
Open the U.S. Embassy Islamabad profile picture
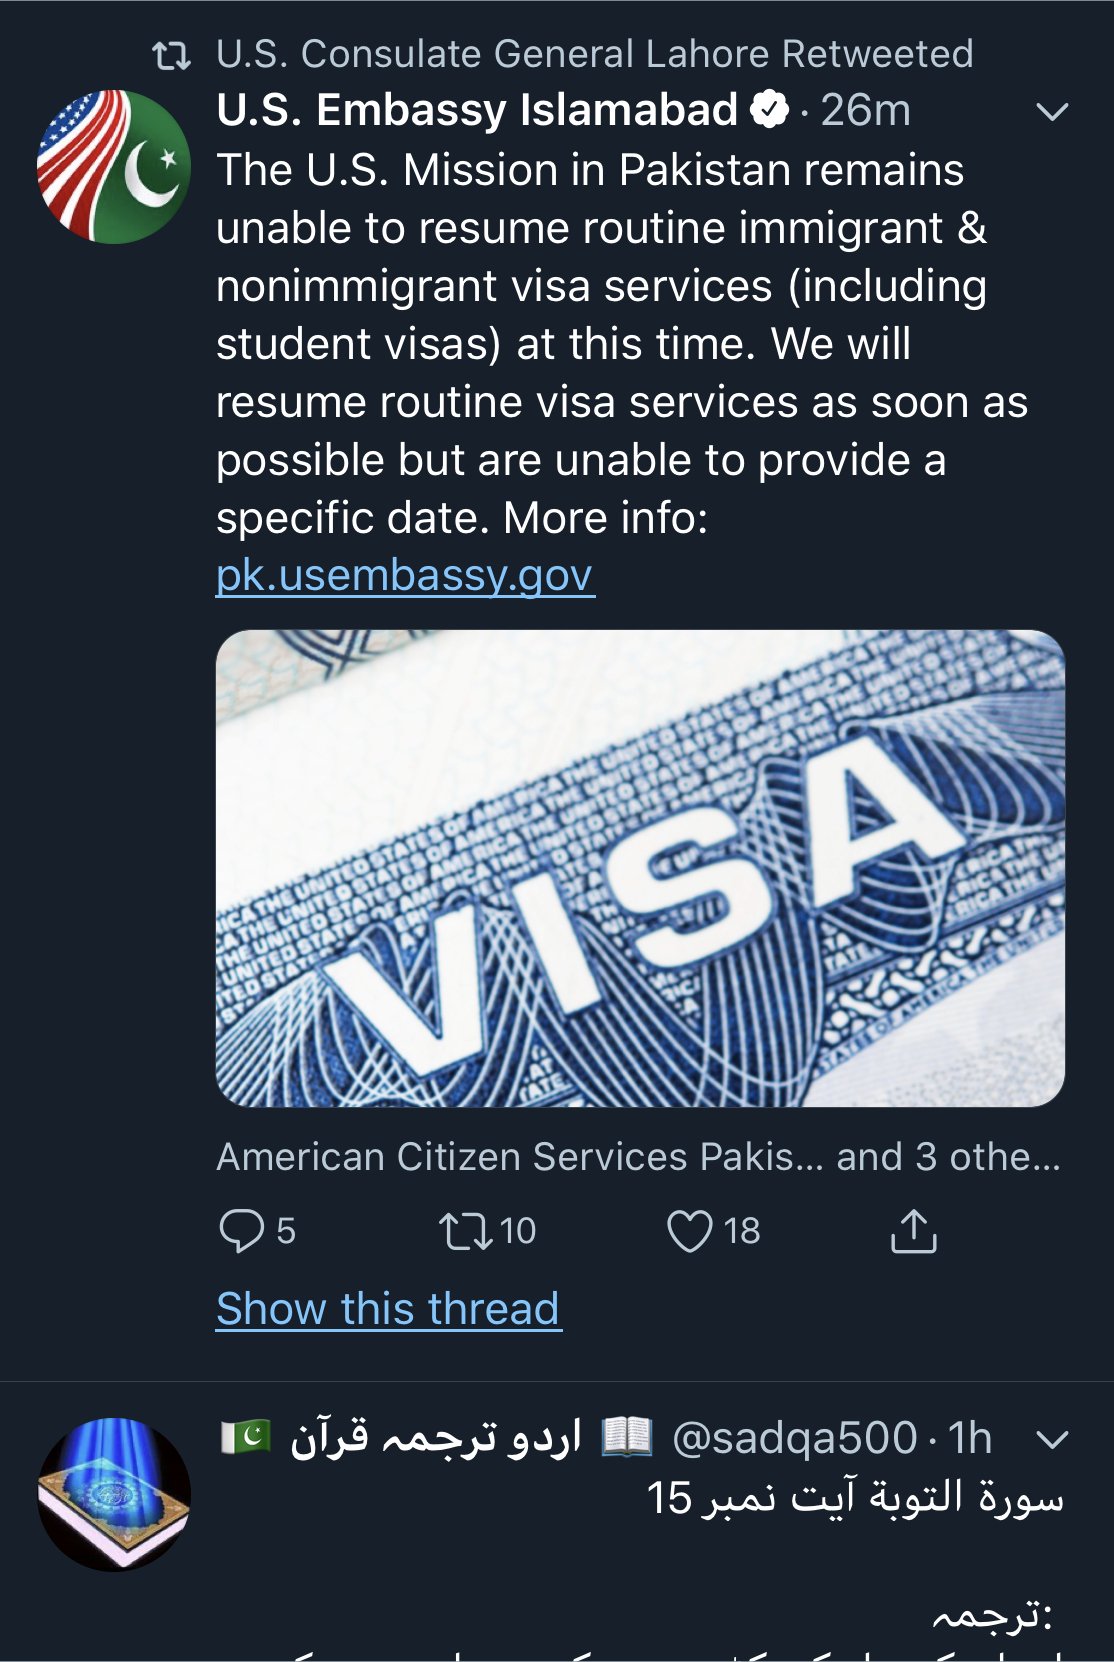113,167
